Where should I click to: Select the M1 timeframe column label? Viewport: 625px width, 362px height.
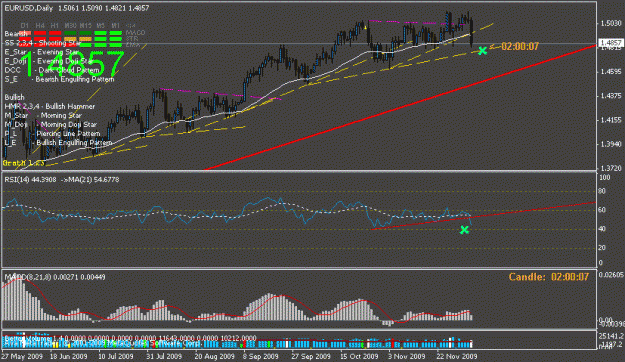click(x=116, y=26)
